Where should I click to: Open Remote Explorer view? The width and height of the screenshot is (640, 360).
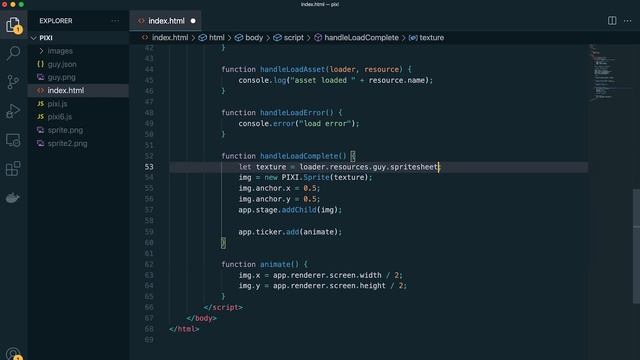[x=13, y=140]
